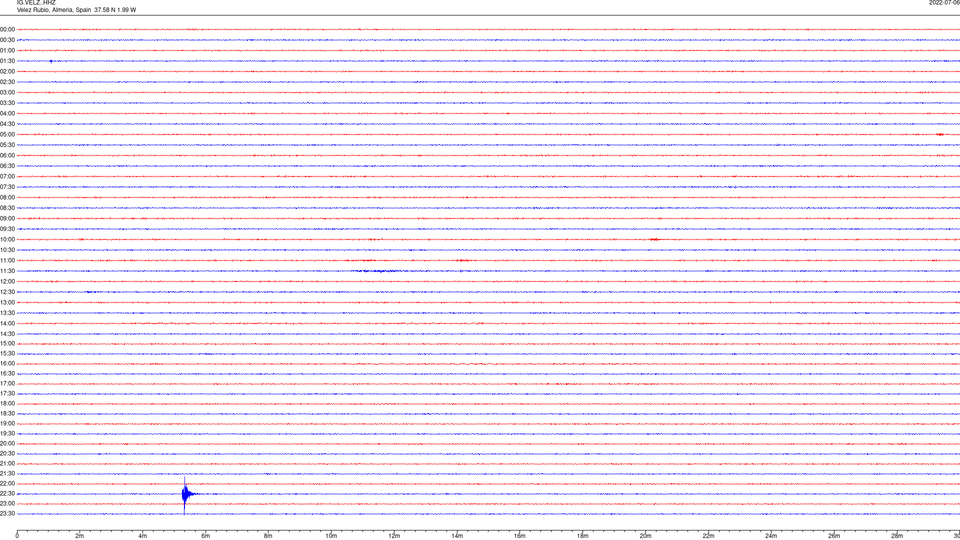Click the '11:00' trace time label
Screen dimensions: 960x540
[7, 261]
